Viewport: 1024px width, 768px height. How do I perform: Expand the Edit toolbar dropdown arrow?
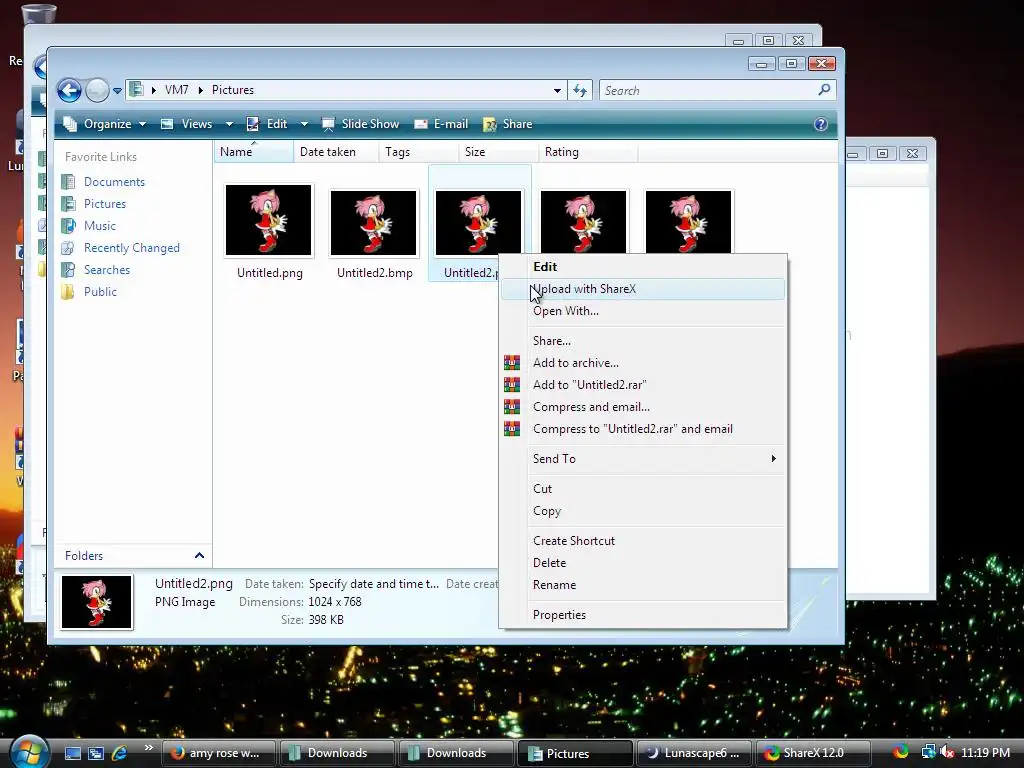(x=304, y=124)
